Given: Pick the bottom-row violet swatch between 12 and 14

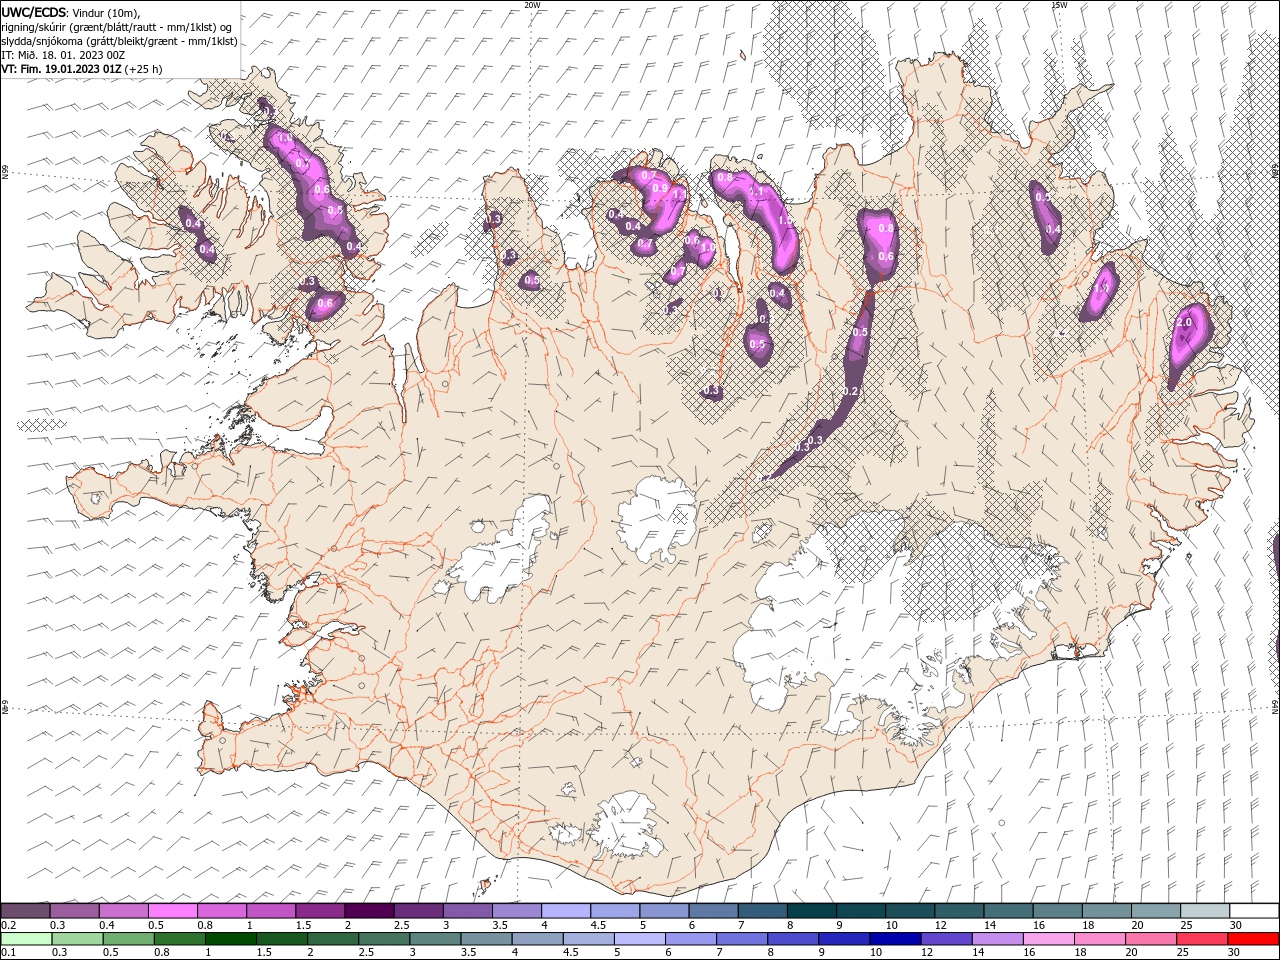Looking at the screenshot, I should [945, 939].
